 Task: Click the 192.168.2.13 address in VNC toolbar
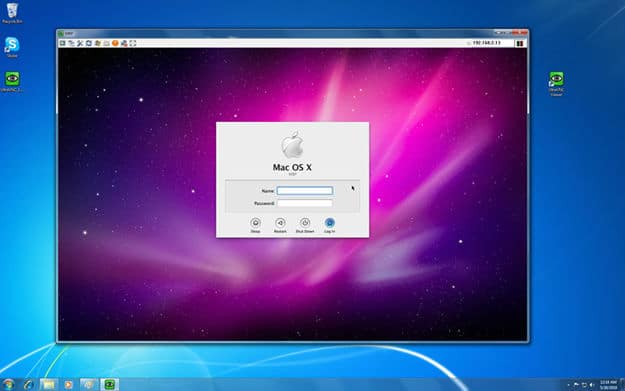click(486, 43)
